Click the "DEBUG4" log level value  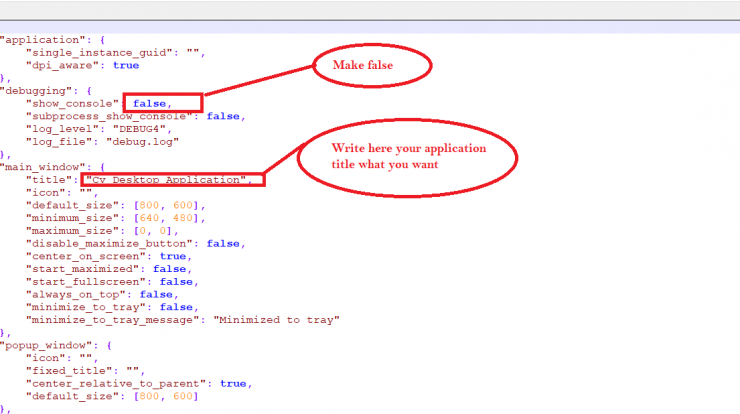click(139, 129)
